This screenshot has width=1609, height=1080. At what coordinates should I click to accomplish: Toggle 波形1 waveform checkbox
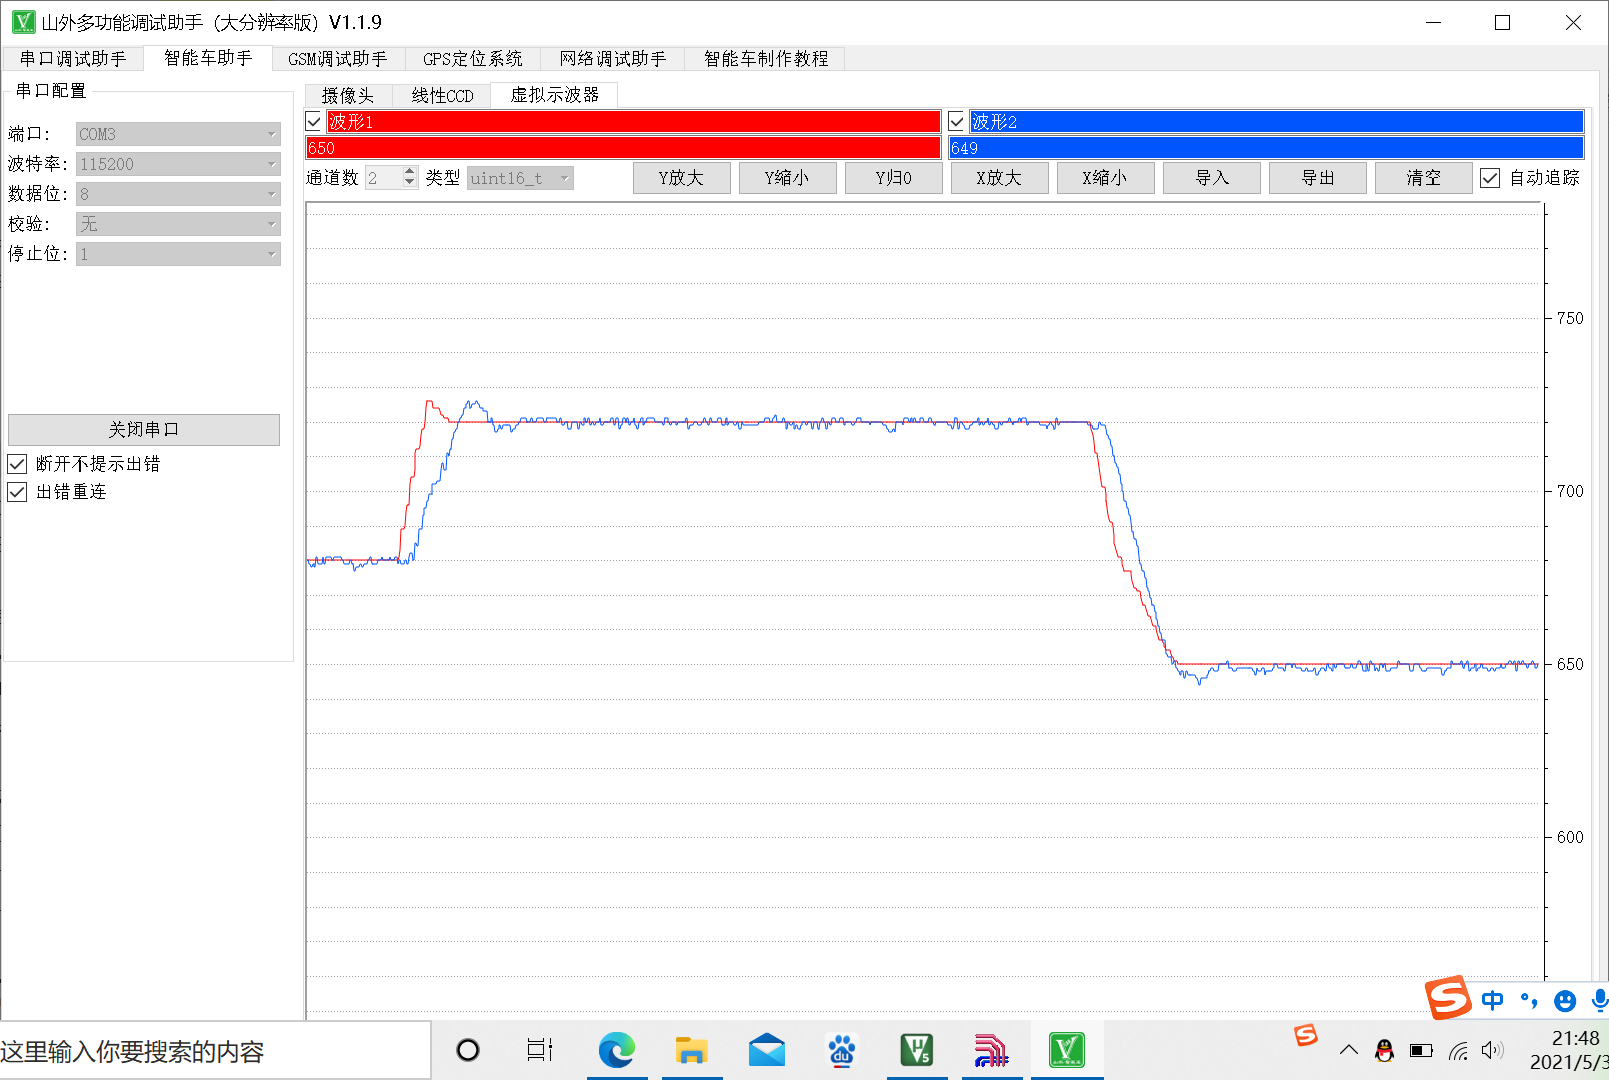(315, 122)
